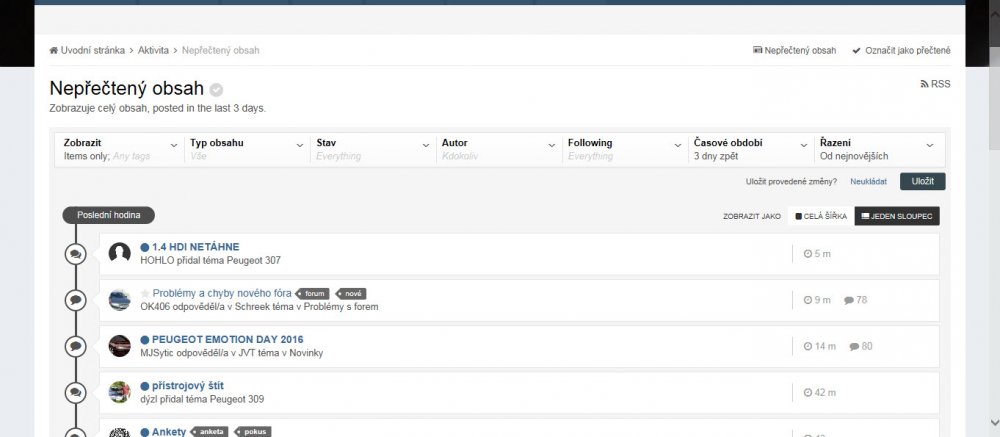Switch view to CELÁ ŠÍŘKA
1000x437 pixels.
click(x=821, y=216)
